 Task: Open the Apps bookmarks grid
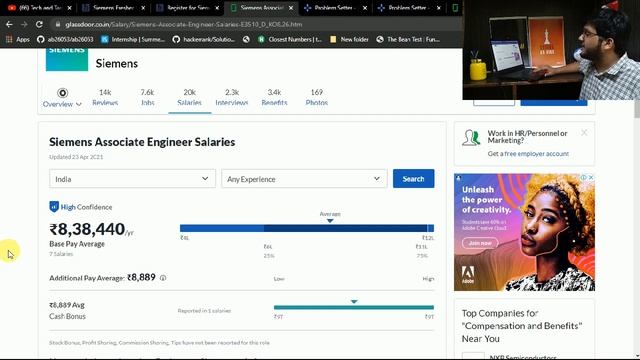pos(18,39)
